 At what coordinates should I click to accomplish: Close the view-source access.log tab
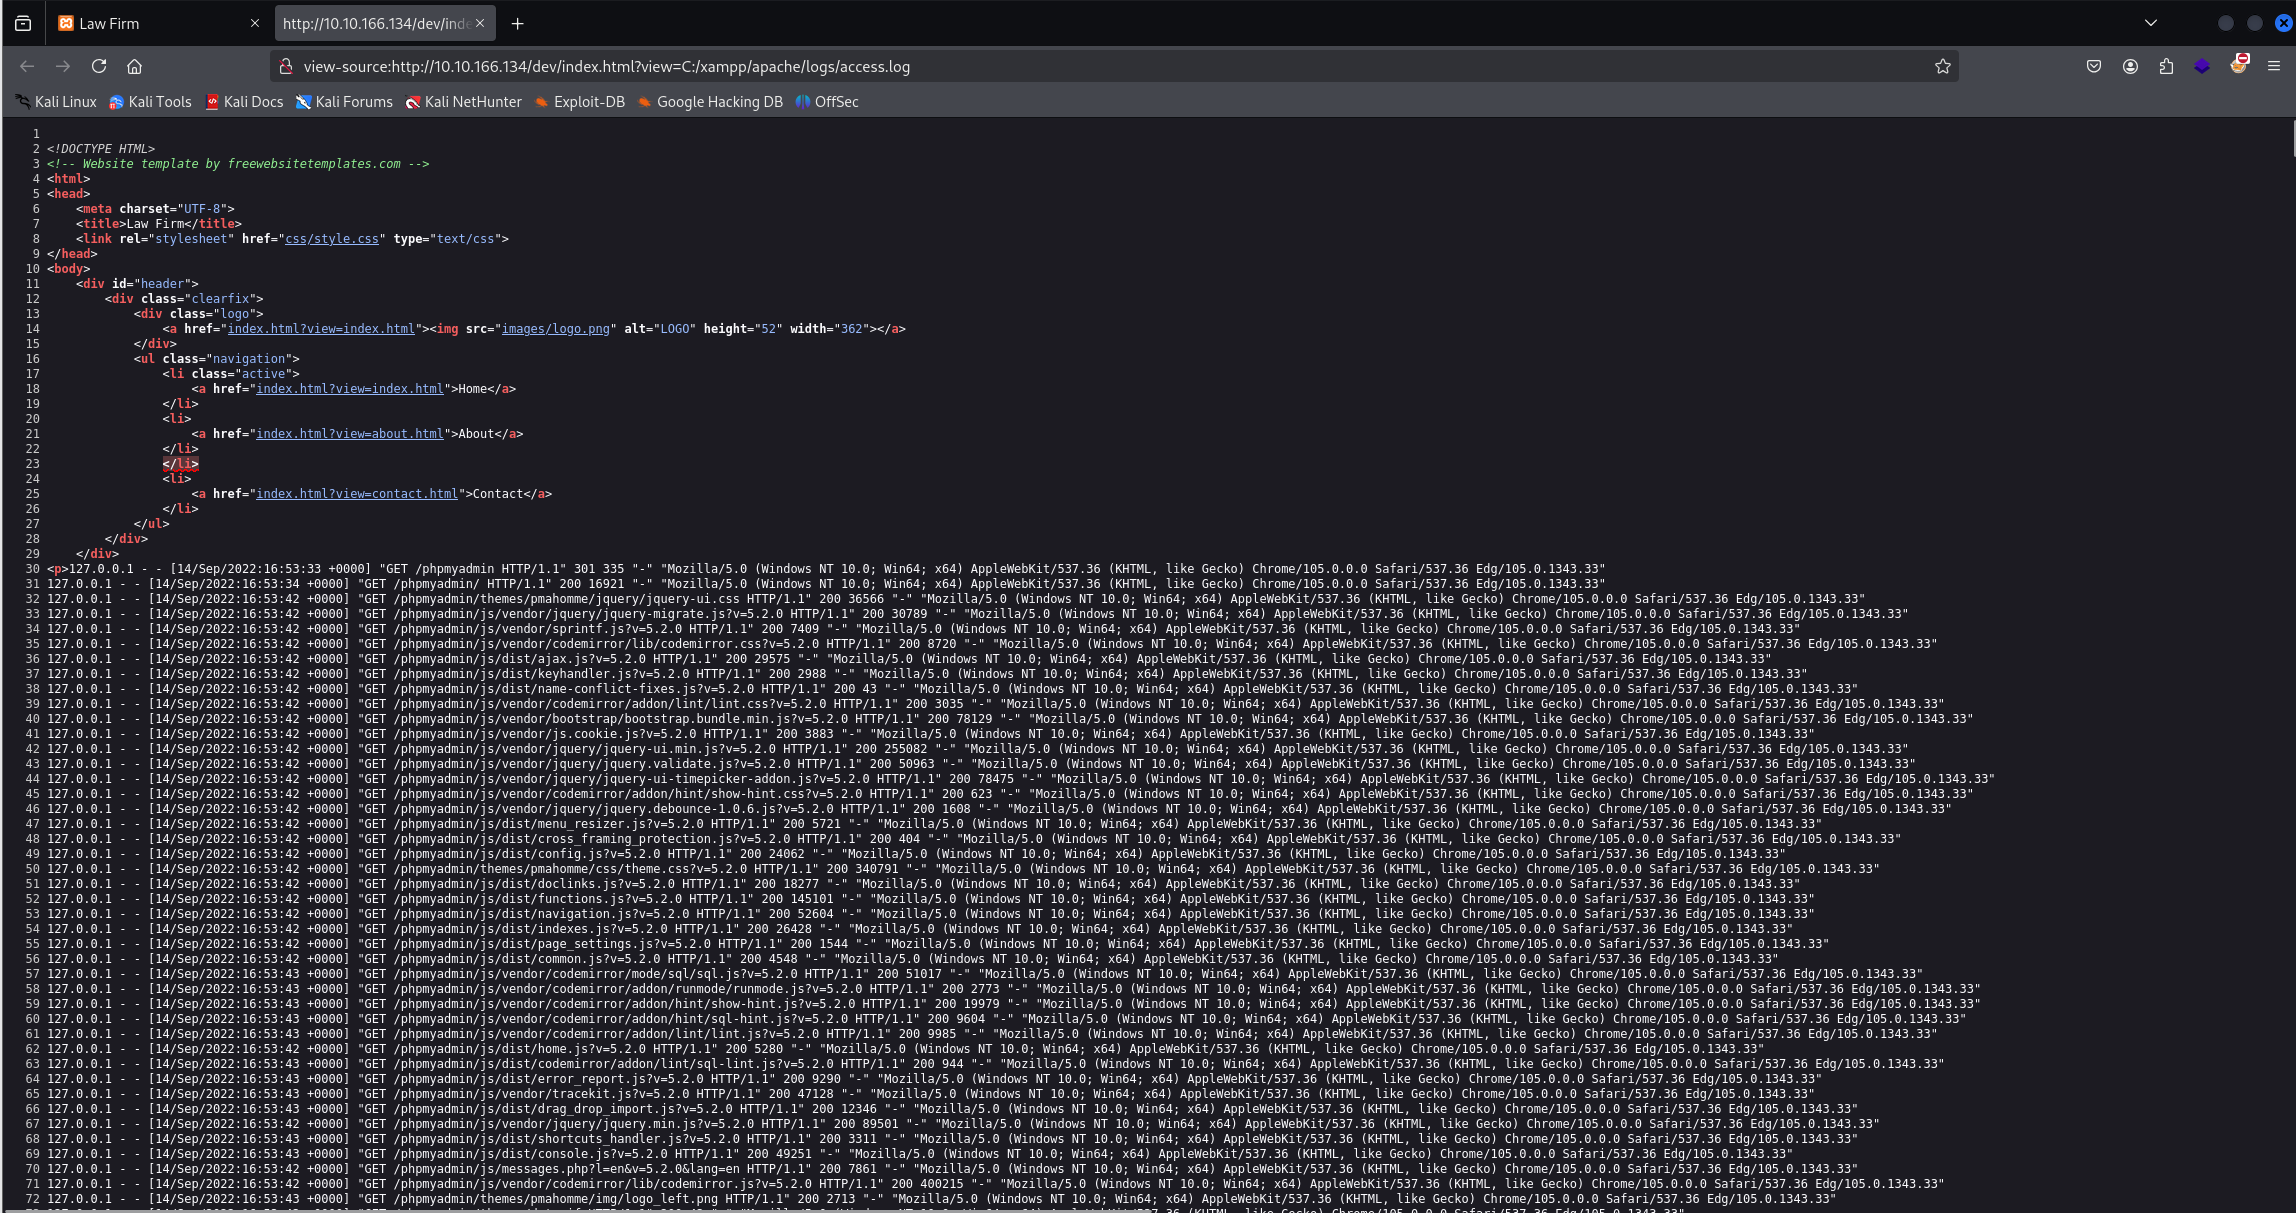click(480, 23)
